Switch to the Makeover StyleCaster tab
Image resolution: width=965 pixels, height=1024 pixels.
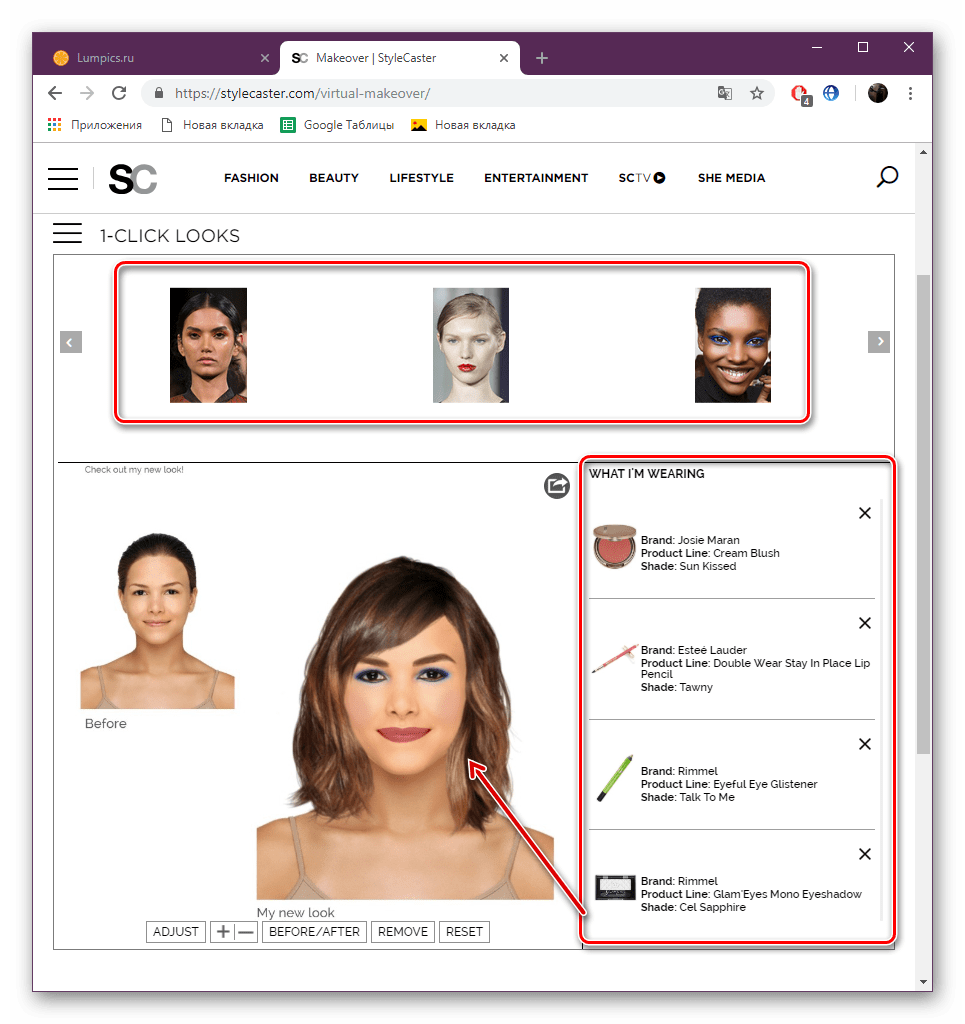(x=400, y=58)
